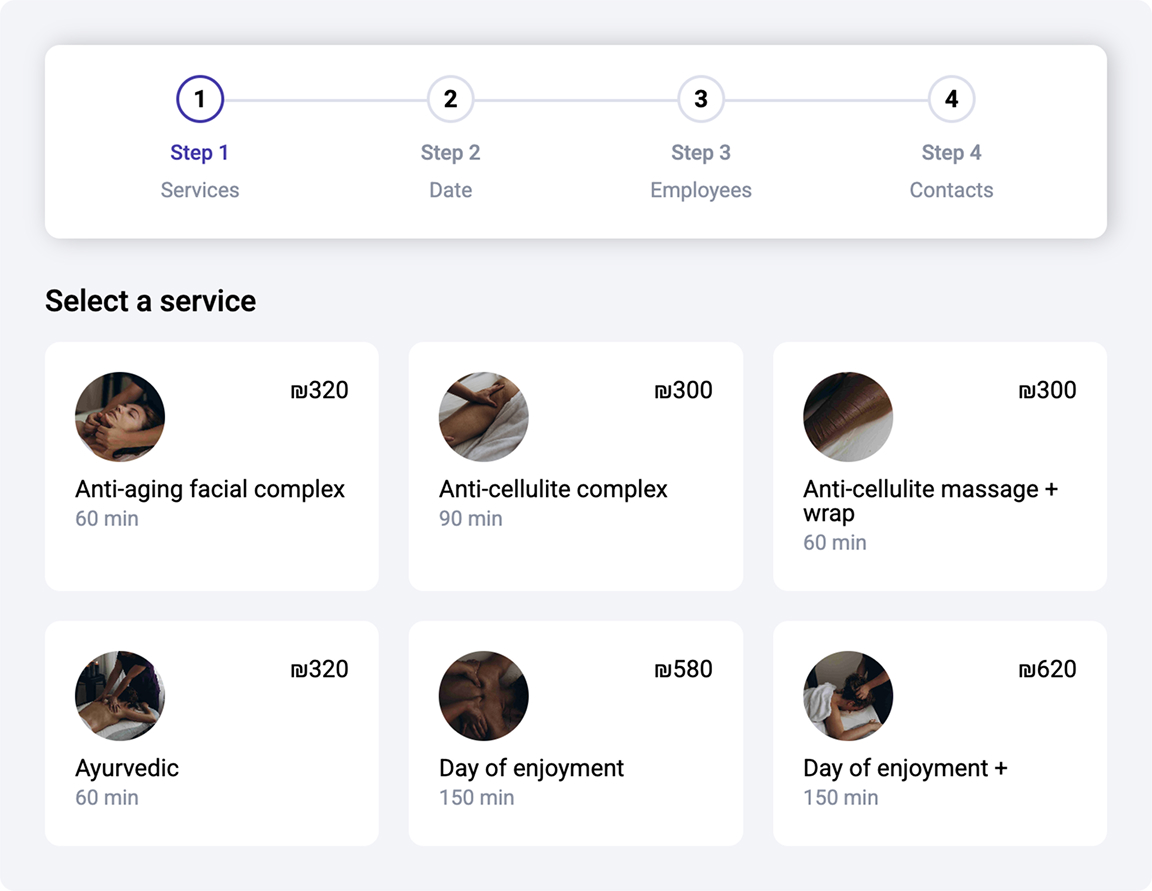The height and width of the screenshot is (891, 1152).
Task: Choose the Anti-cellulite massage + wrap title
Action: (930, 501)
